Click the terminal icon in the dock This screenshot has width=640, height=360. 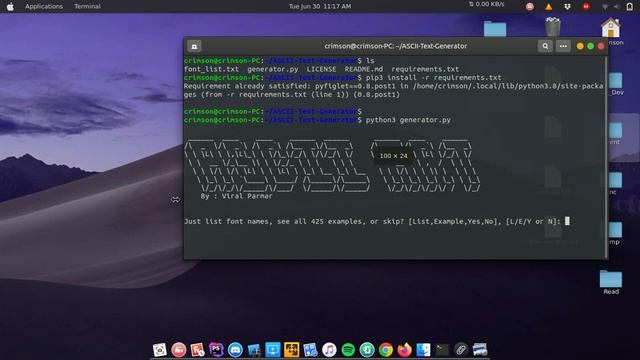pos(442,350)
